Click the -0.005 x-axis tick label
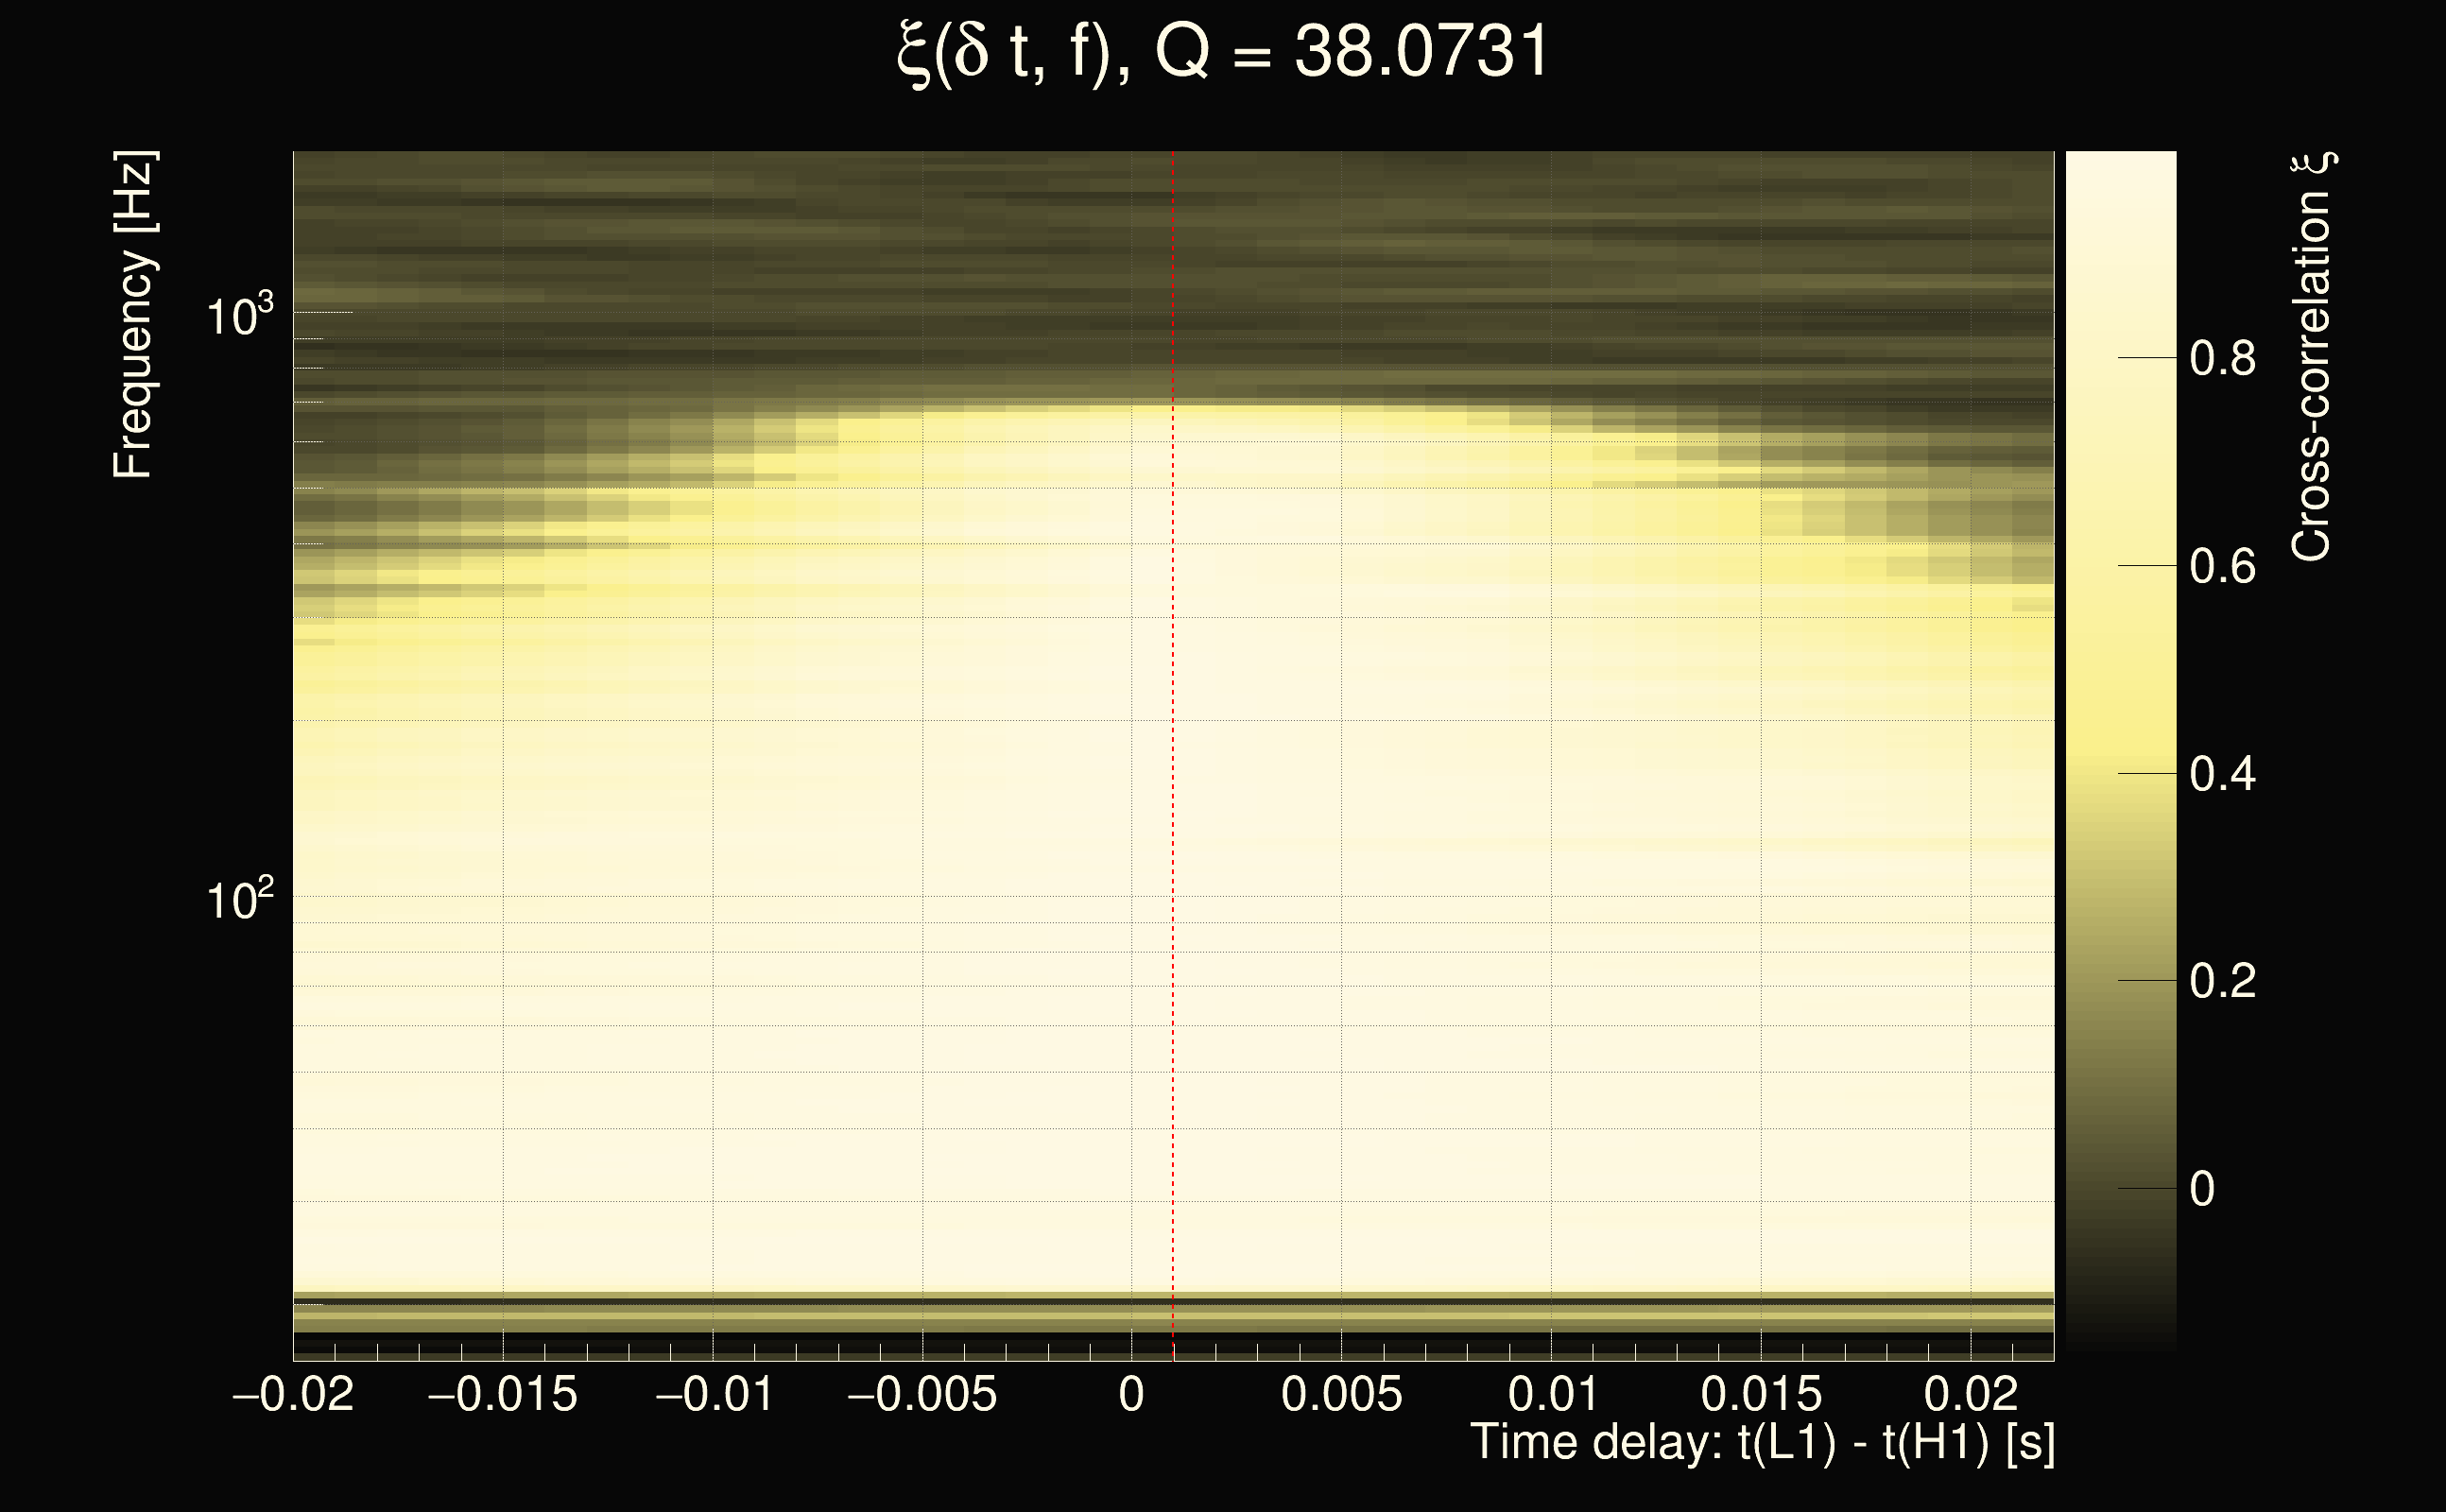The height and width of the screenshot is (1512, 2446). (x=921, y=1394)
